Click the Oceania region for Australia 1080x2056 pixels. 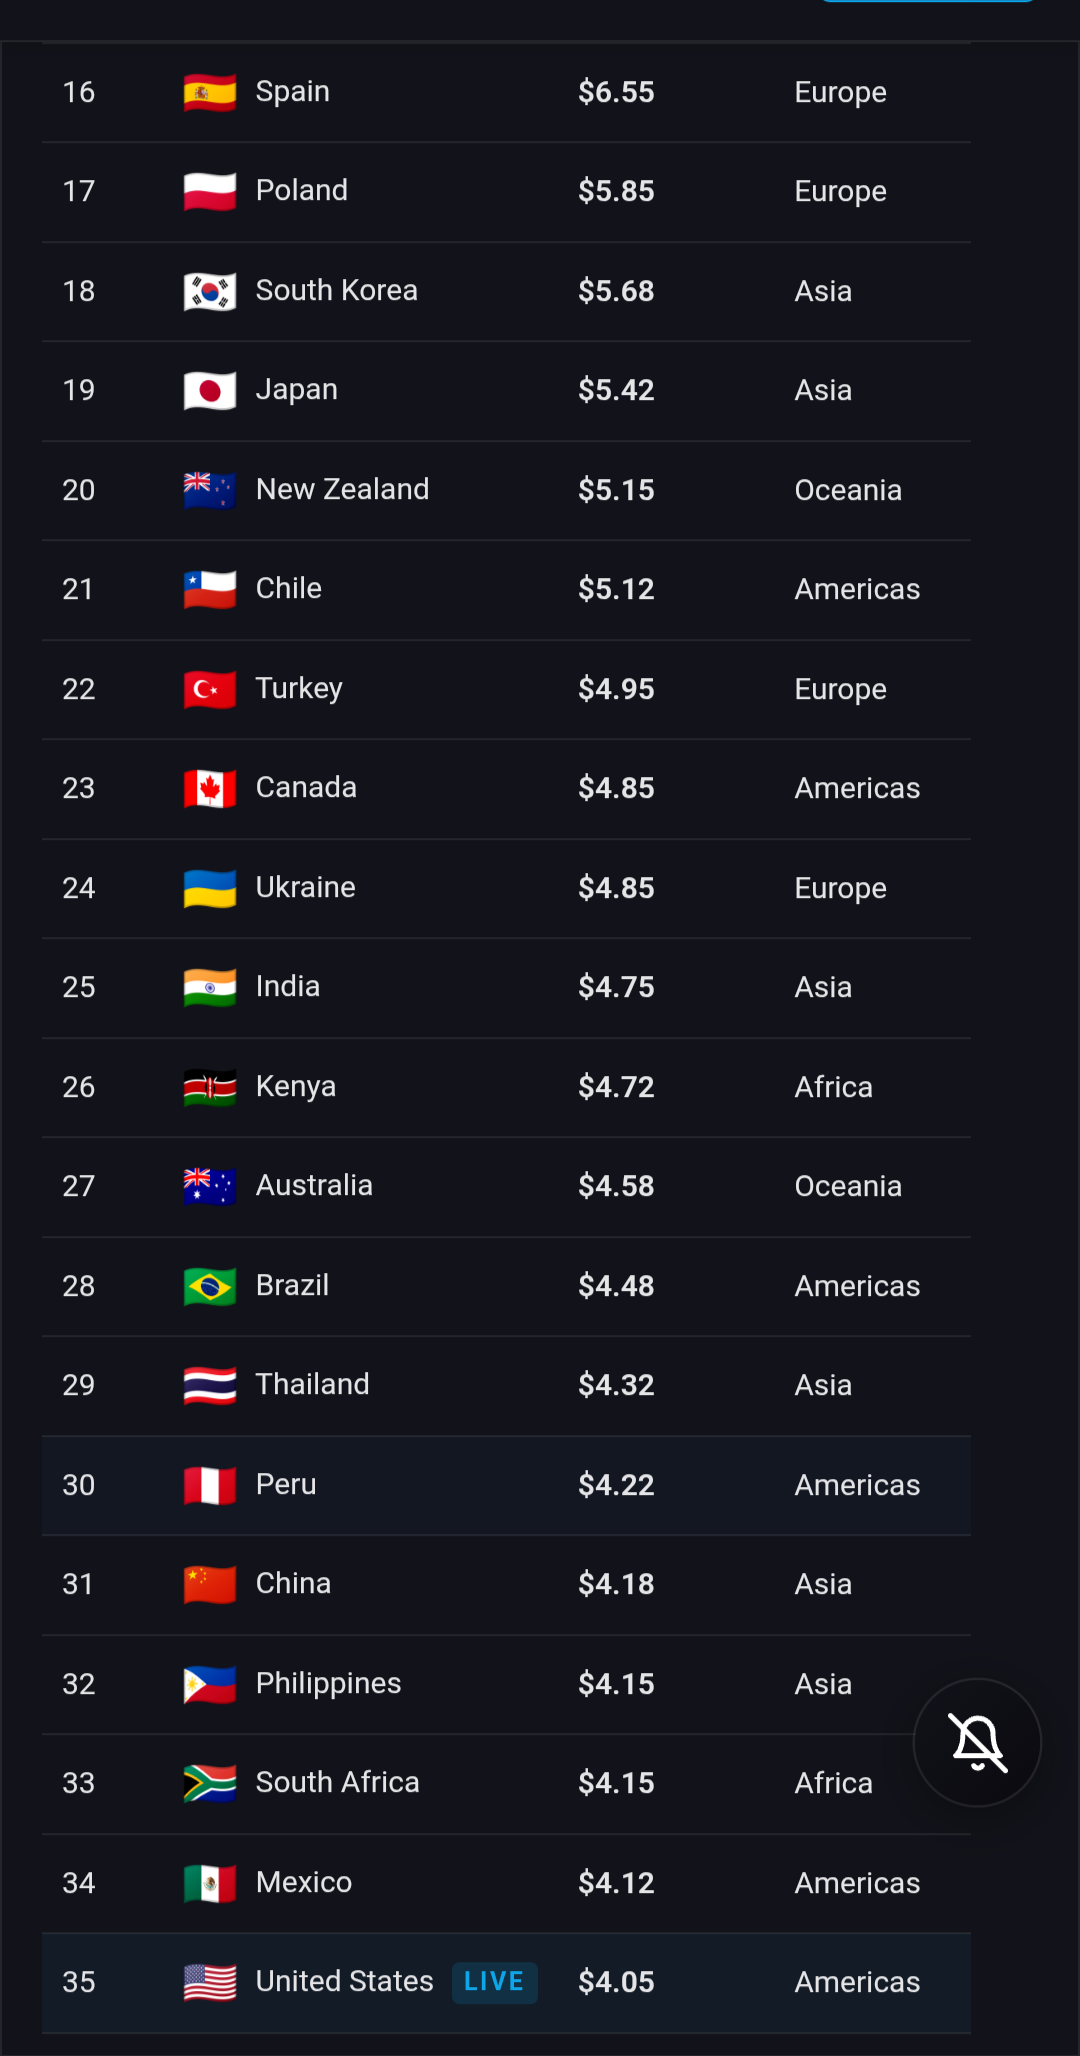(848, 1186)
